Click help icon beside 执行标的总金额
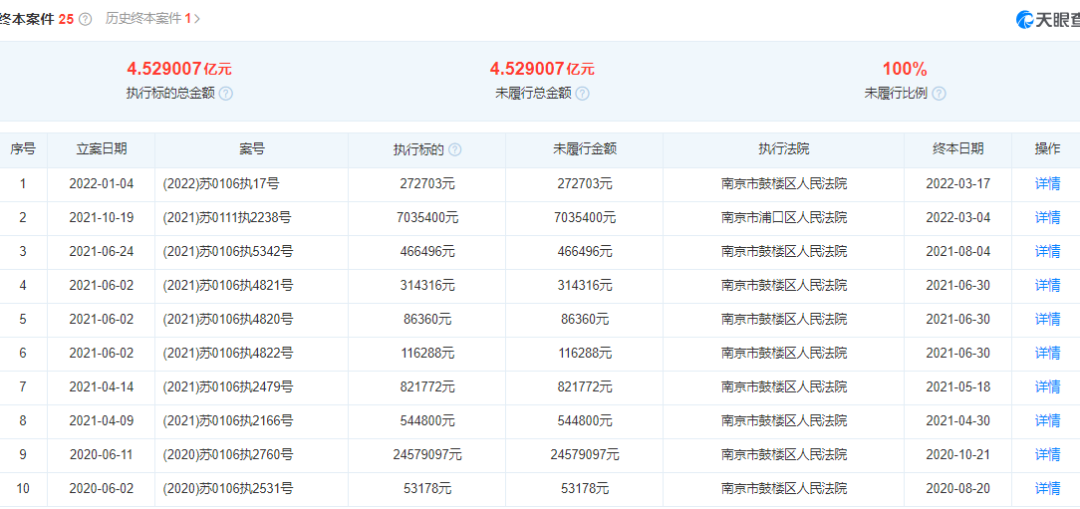The width and height of the screenshot is (1080, 509). pyautogui.click(x=226, y=94)
